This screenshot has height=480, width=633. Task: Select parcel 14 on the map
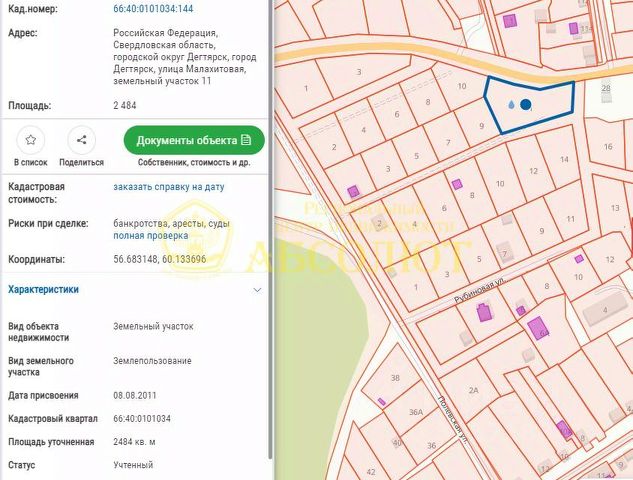click(562, 159)
